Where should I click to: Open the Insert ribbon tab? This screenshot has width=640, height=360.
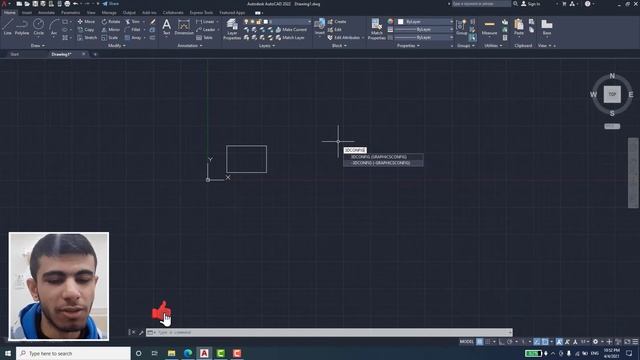27,13
